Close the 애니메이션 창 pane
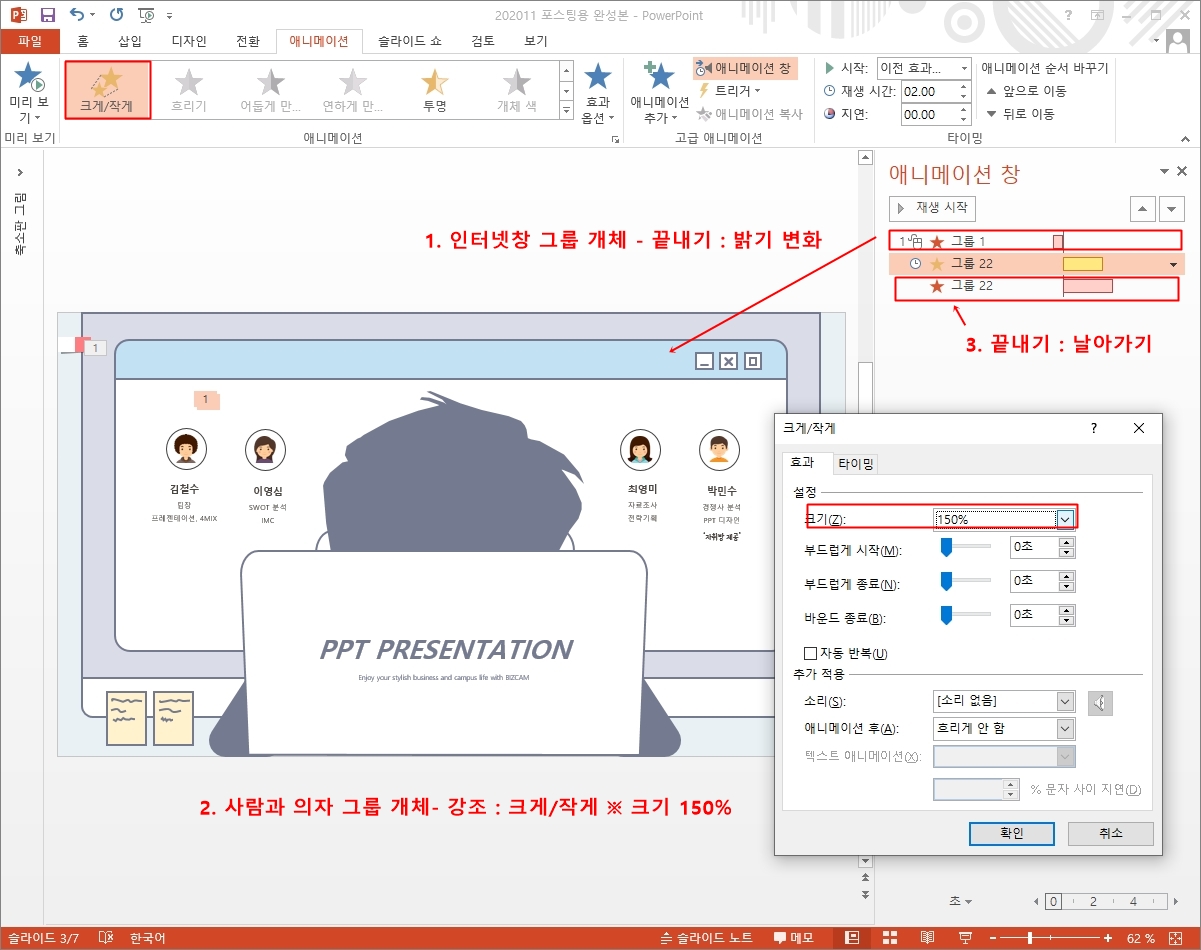1201x950 pixels. pyautogui.click(x=1182, y=172)
